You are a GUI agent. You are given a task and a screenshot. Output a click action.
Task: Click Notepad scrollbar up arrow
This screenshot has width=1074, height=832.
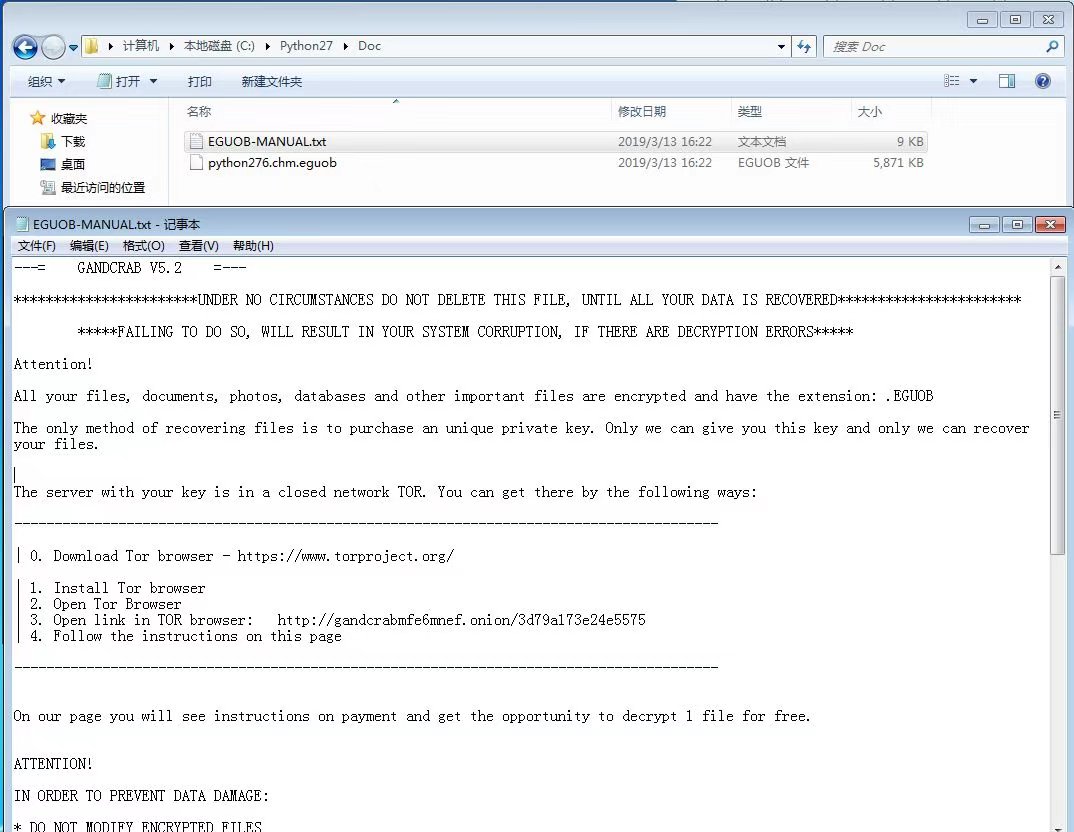1058,267
